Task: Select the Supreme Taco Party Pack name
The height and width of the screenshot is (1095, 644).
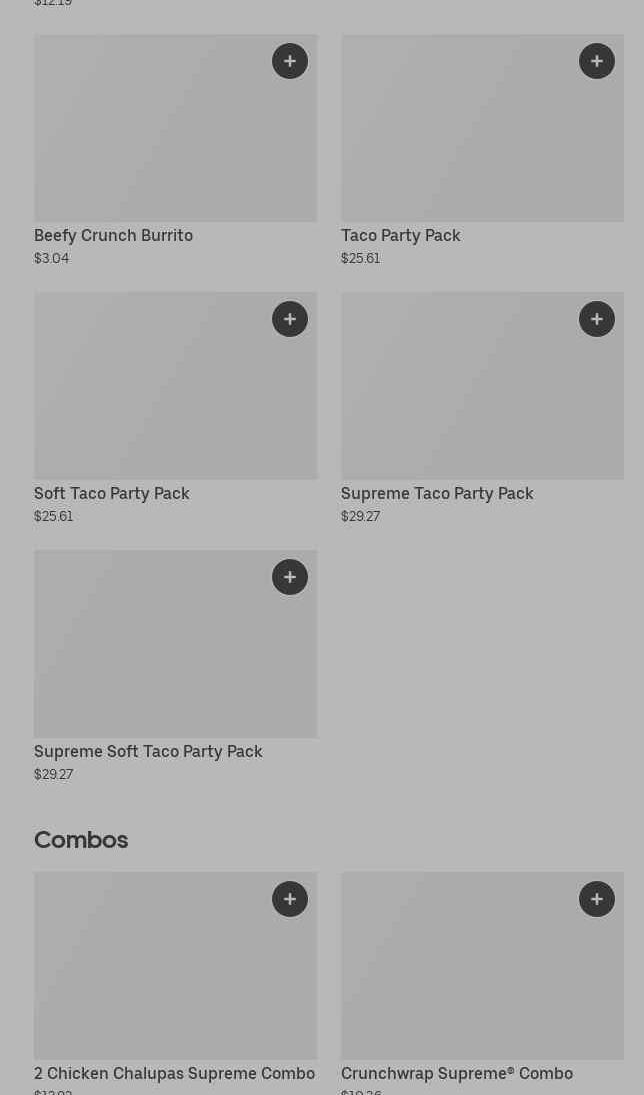Action: pos(437,494)
